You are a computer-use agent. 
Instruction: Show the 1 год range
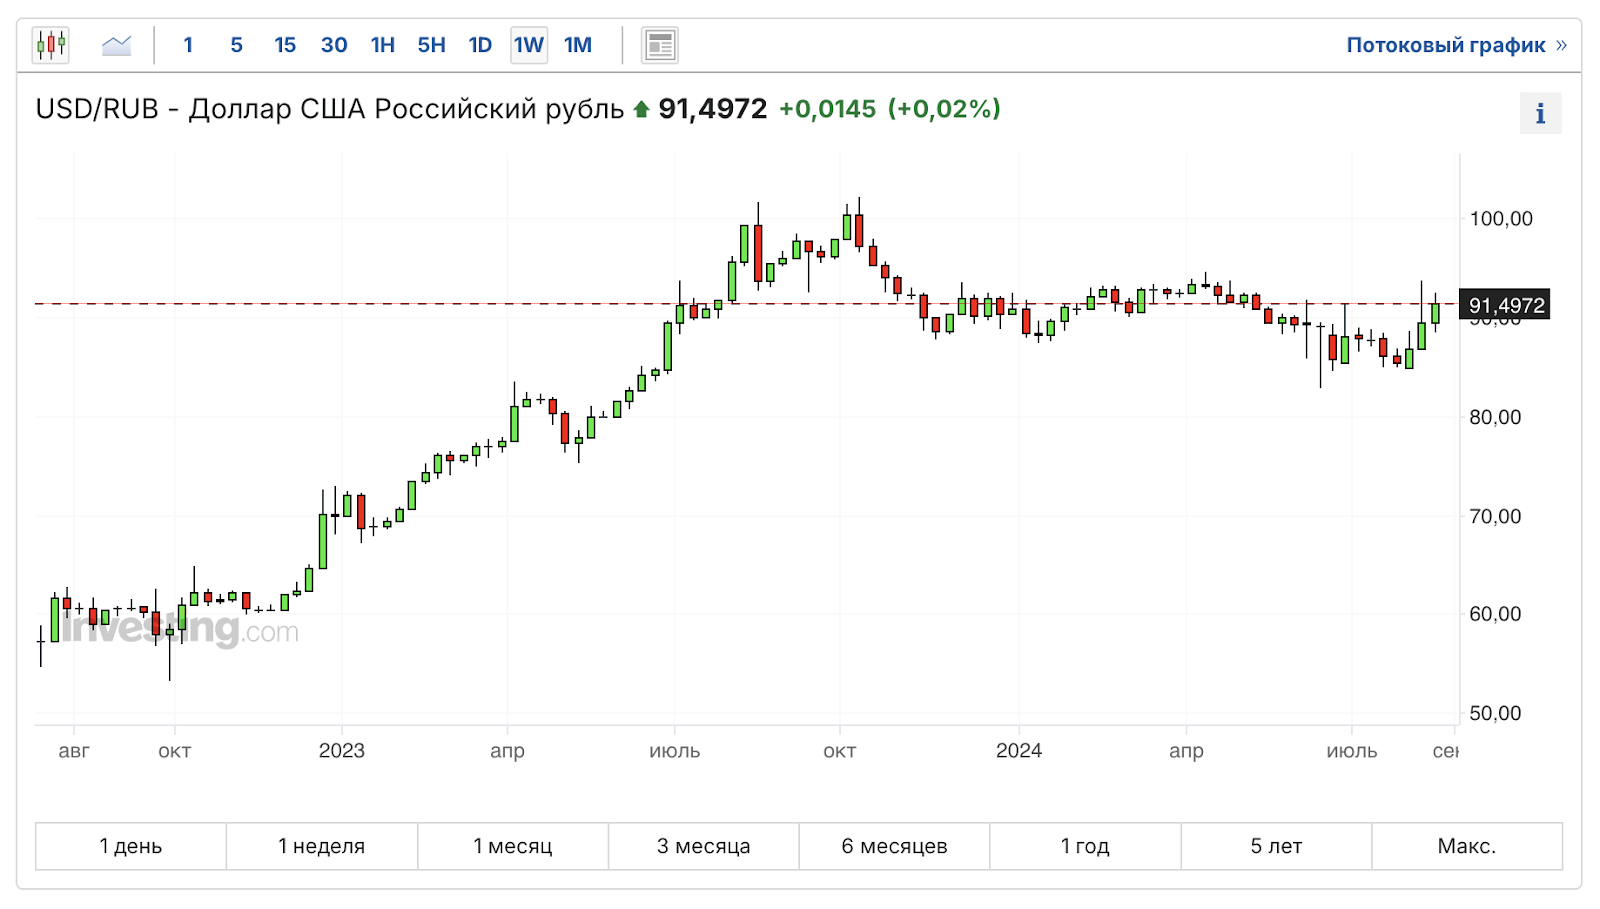point(1085,846)
